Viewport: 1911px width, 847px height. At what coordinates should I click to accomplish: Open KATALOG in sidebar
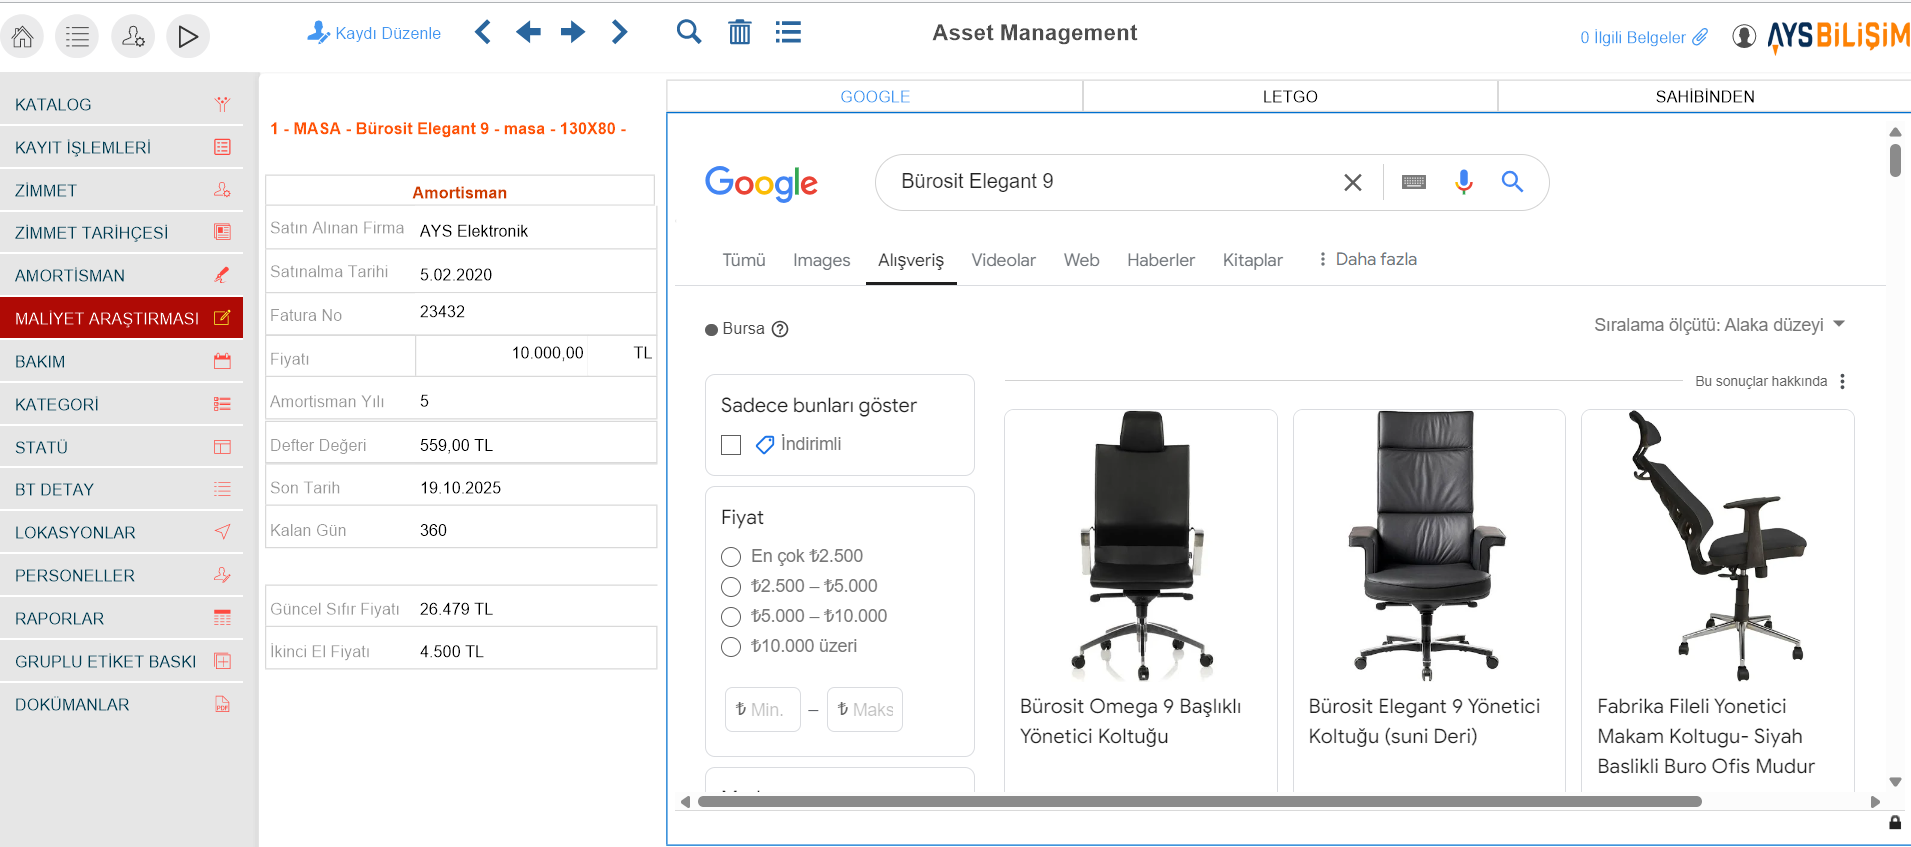coord(121,104)
